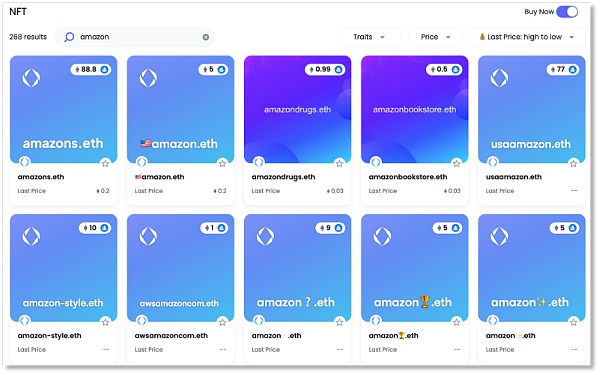Favorite amazons.eth with its star icon
This screenshot has width=600, height=375.
pos(105,164)
